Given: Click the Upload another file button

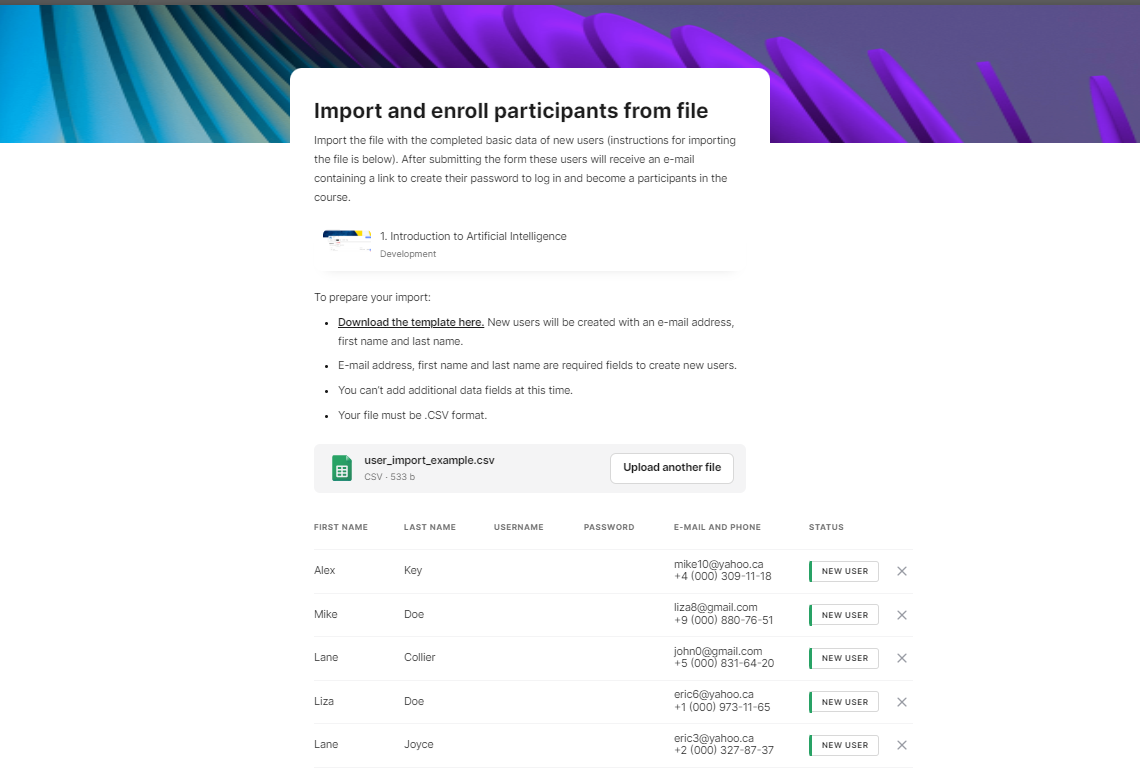Looking at the screenshot, I should coord(672,468).
